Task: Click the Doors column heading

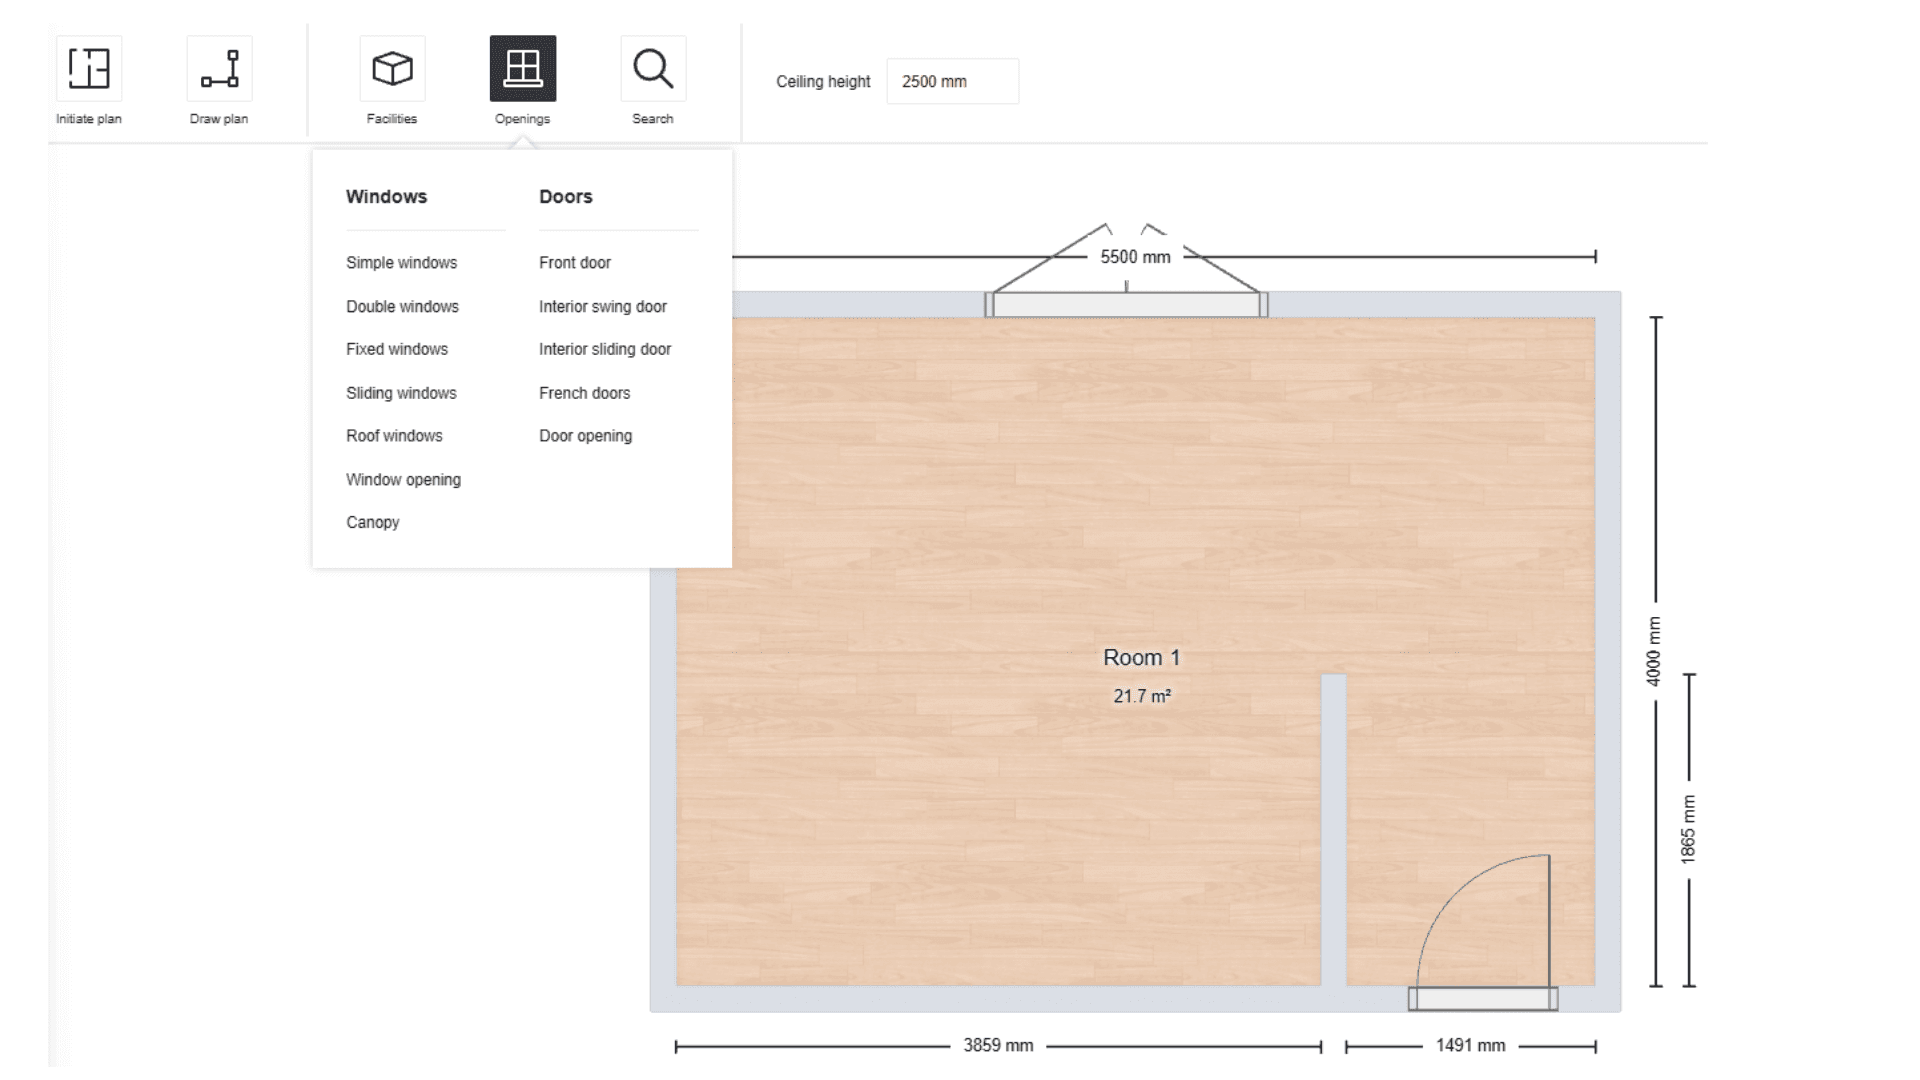Action: click(566, 197)
